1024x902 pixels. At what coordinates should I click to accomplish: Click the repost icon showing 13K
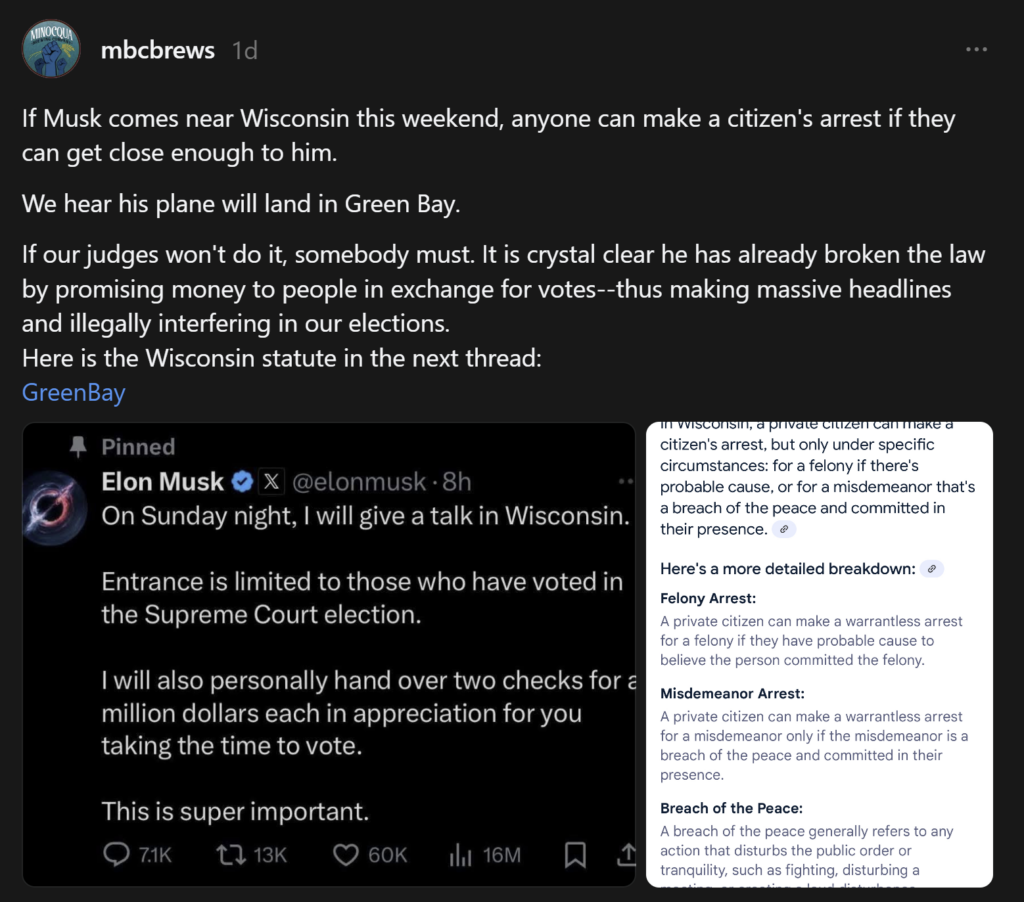point(232,853)
